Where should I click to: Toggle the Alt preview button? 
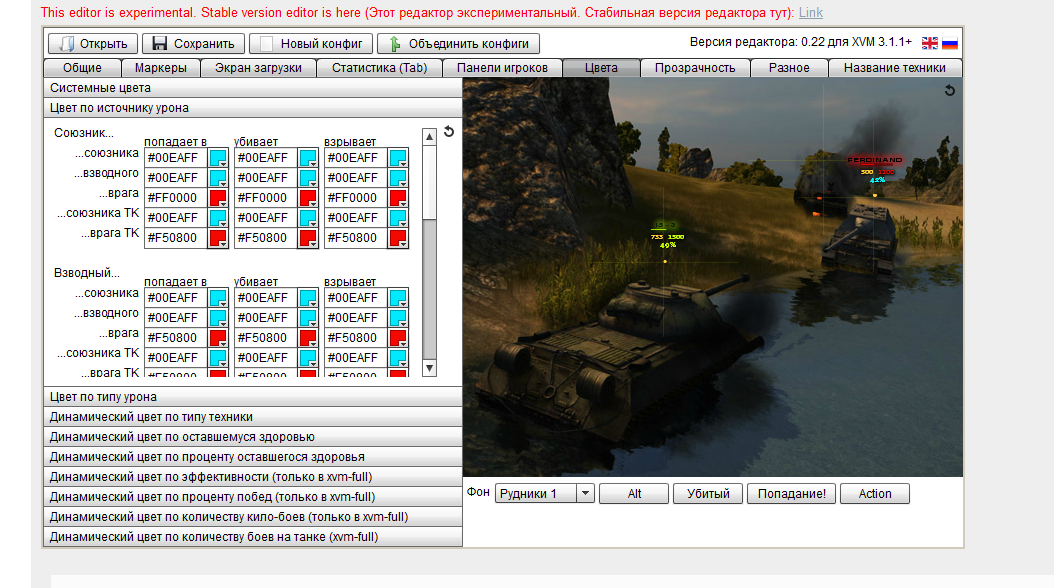[x=634, y=494]
